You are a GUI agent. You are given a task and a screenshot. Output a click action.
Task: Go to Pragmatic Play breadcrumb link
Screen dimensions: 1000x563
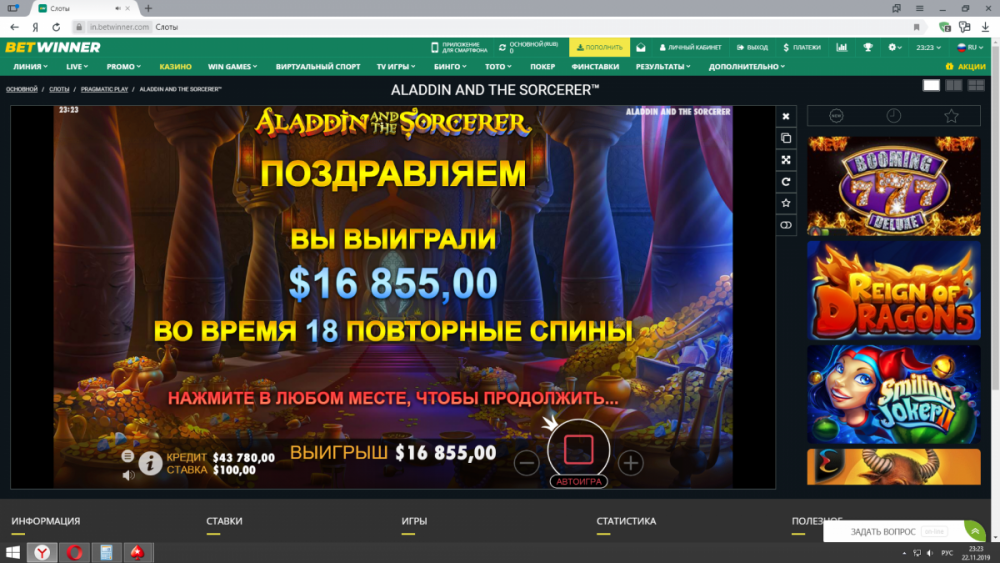pos(105,89)
